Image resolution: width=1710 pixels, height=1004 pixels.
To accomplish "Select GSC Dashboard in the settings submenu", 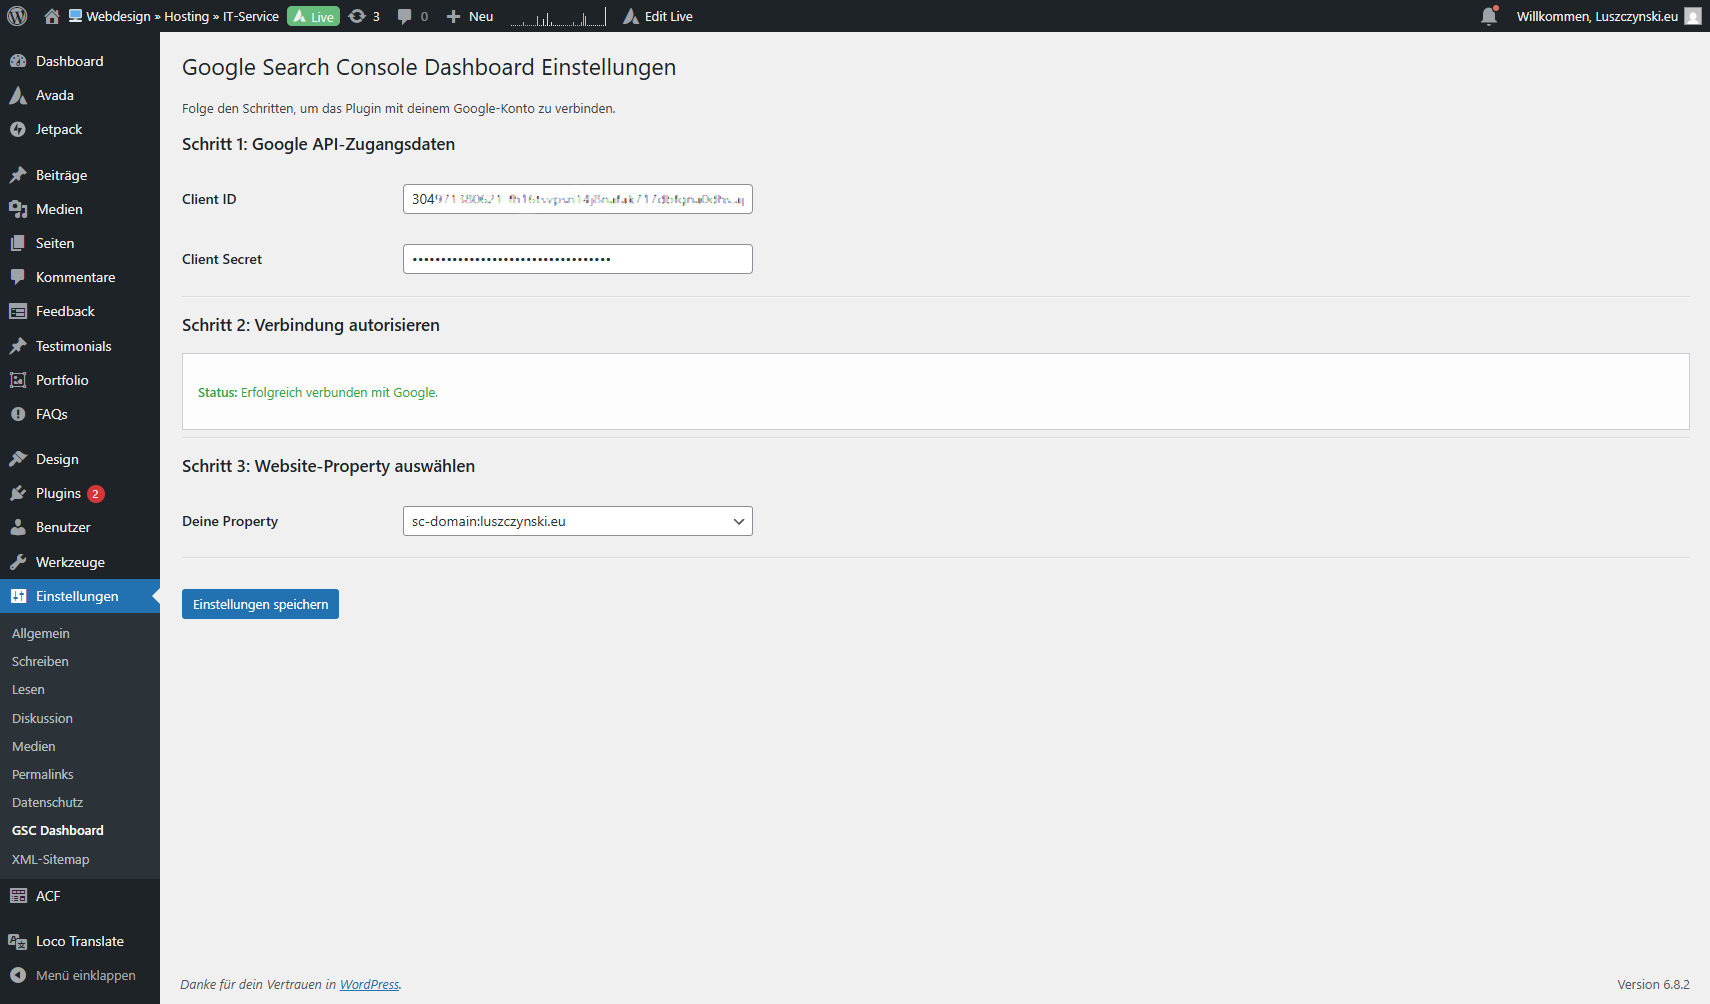I will pos(57,830).
